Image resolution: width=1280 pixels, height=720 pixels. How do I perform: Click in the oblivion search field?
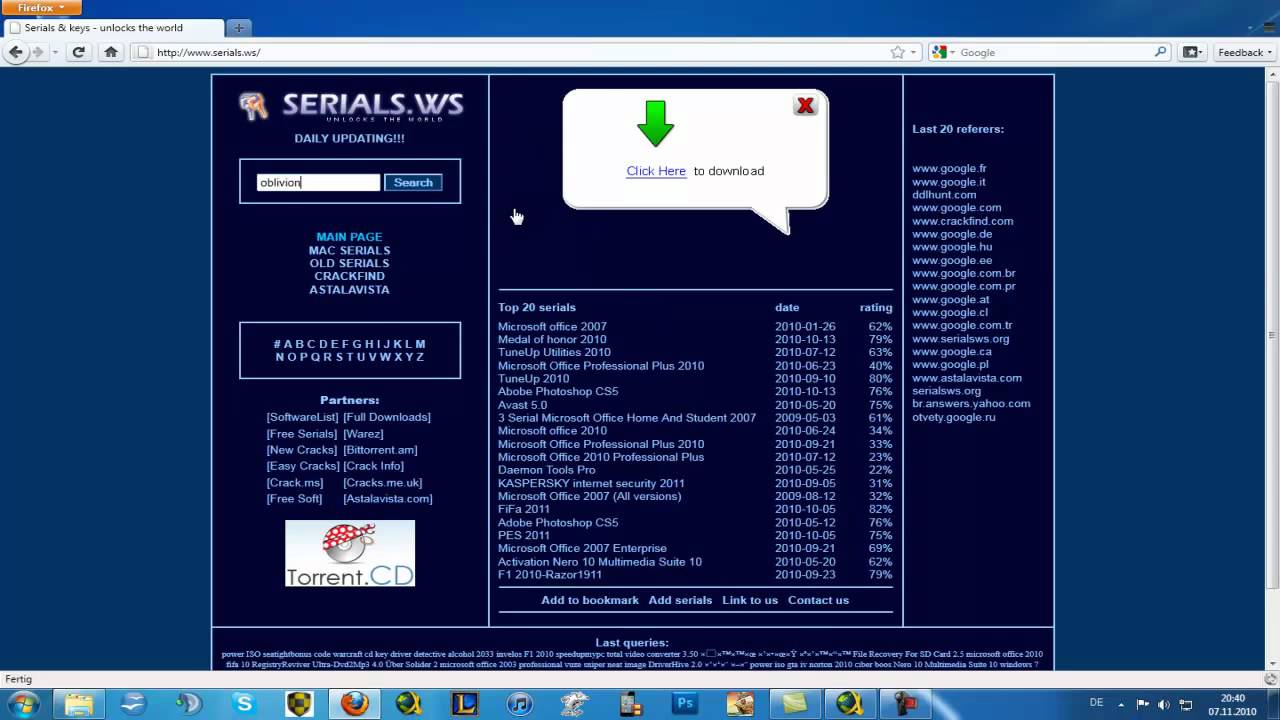(318, 183)
